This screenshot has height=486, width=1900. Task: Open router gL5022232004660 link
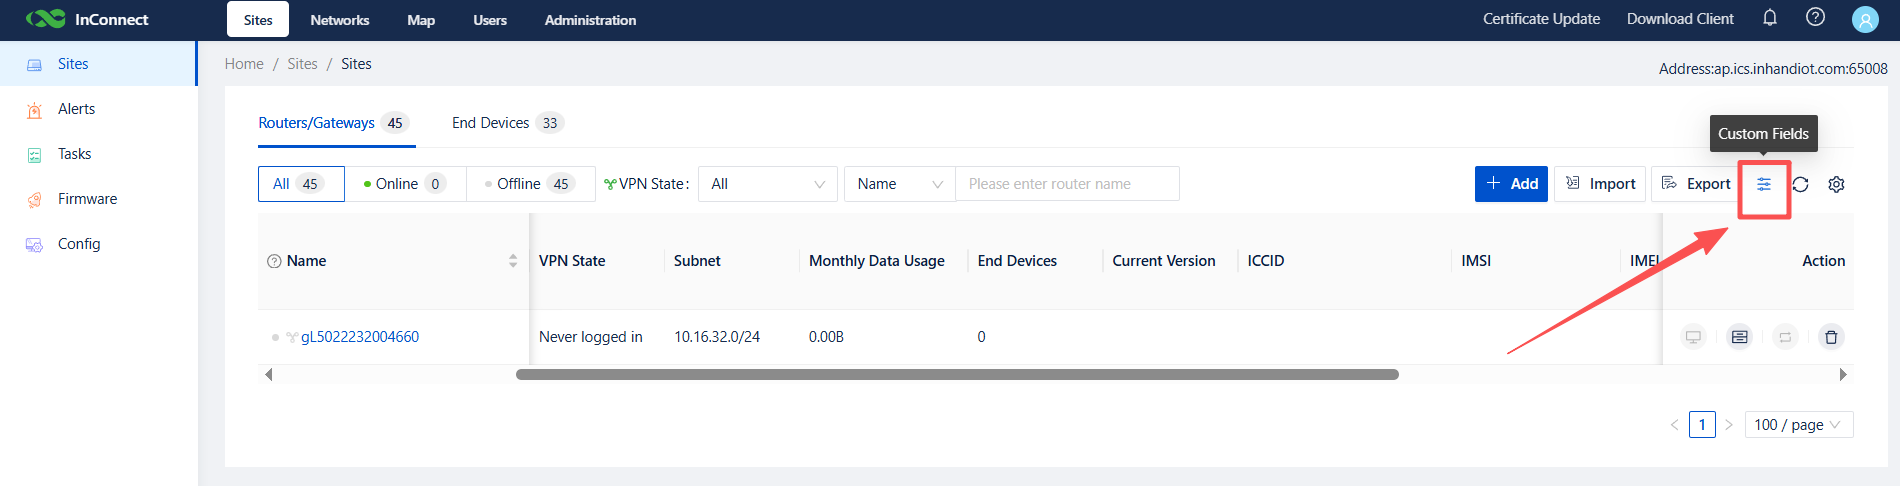coord(360,337)
